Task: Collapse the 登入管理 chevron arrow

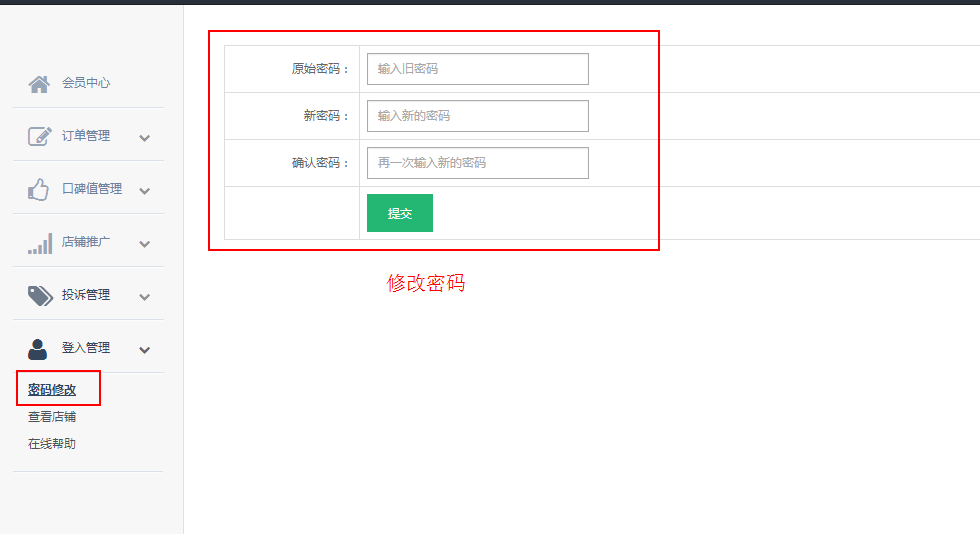Action: click(144, 350)
